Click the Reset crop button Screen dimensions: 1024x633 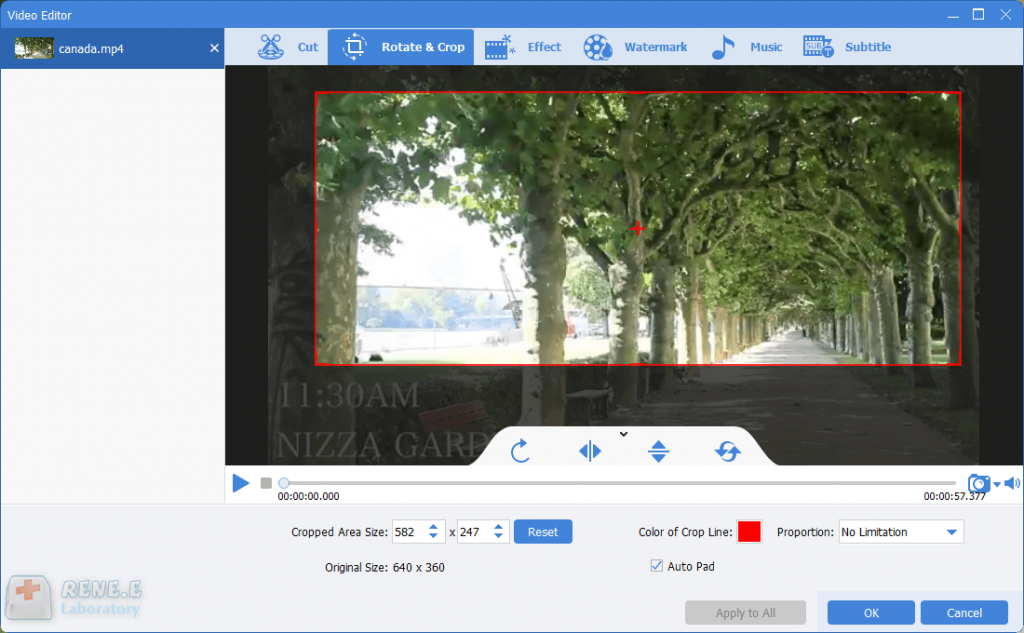point(543,532)
